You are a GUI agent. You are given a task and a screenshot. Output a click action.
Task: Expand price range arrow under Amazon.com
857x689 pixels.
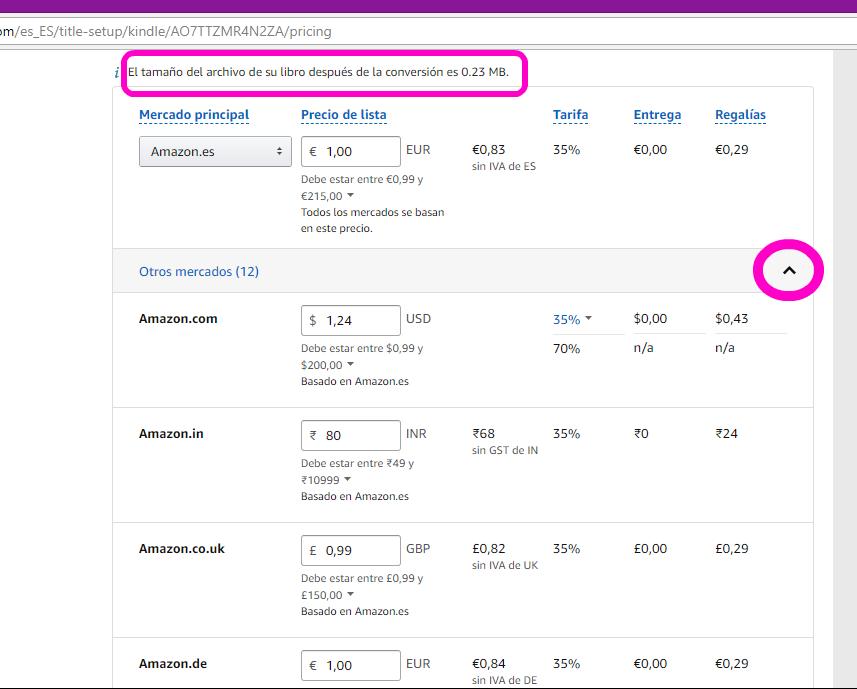pos(350,365)
